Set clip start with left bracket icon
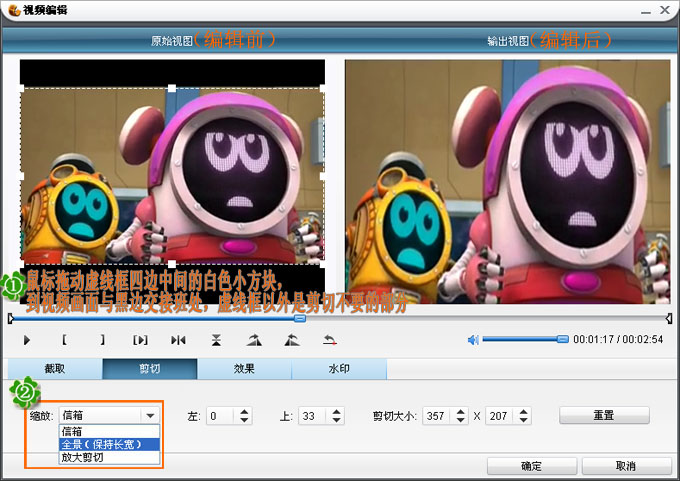Viewport: 680px width, 481px height. click(64, 340)
